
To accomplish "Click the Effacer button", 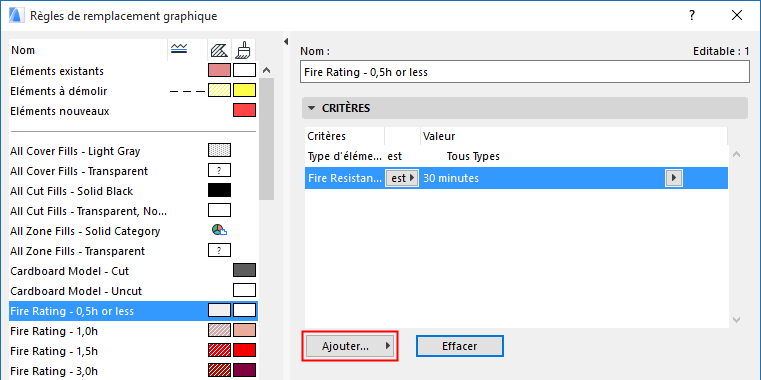I will click(460, 346).
